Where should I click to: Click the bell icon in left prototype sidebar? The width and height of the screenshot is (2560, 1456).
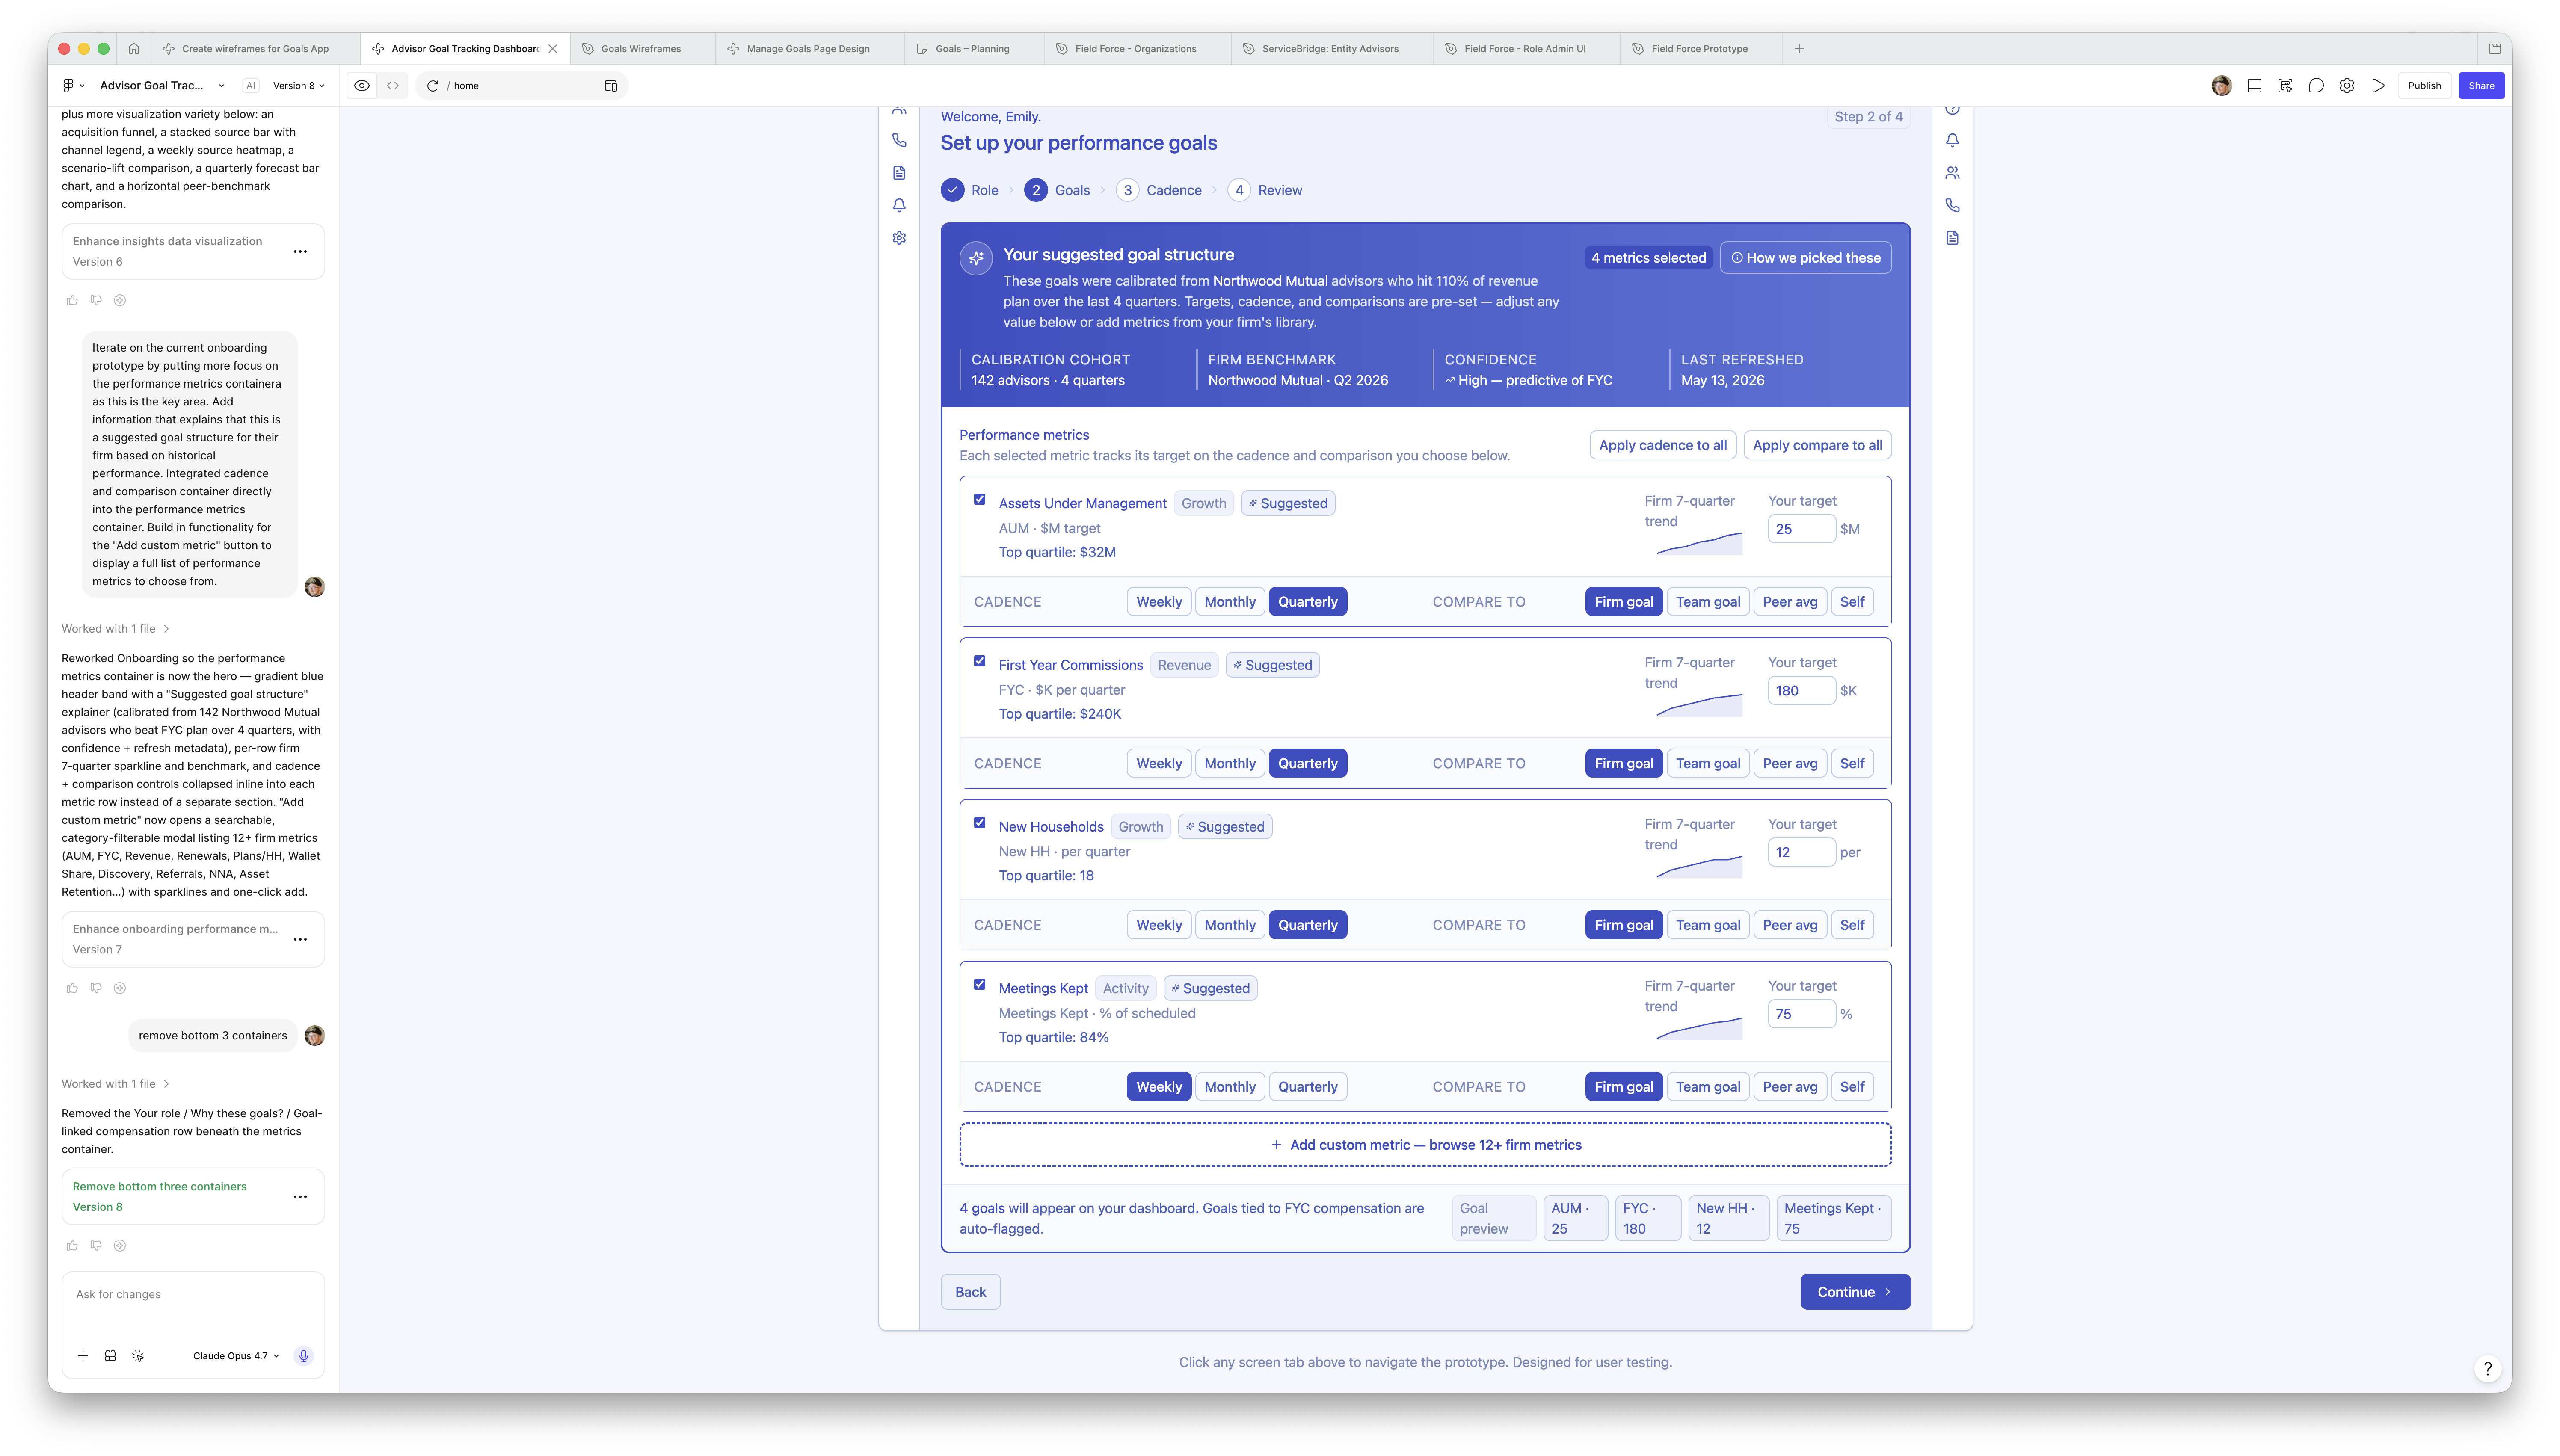coord(899,205)
